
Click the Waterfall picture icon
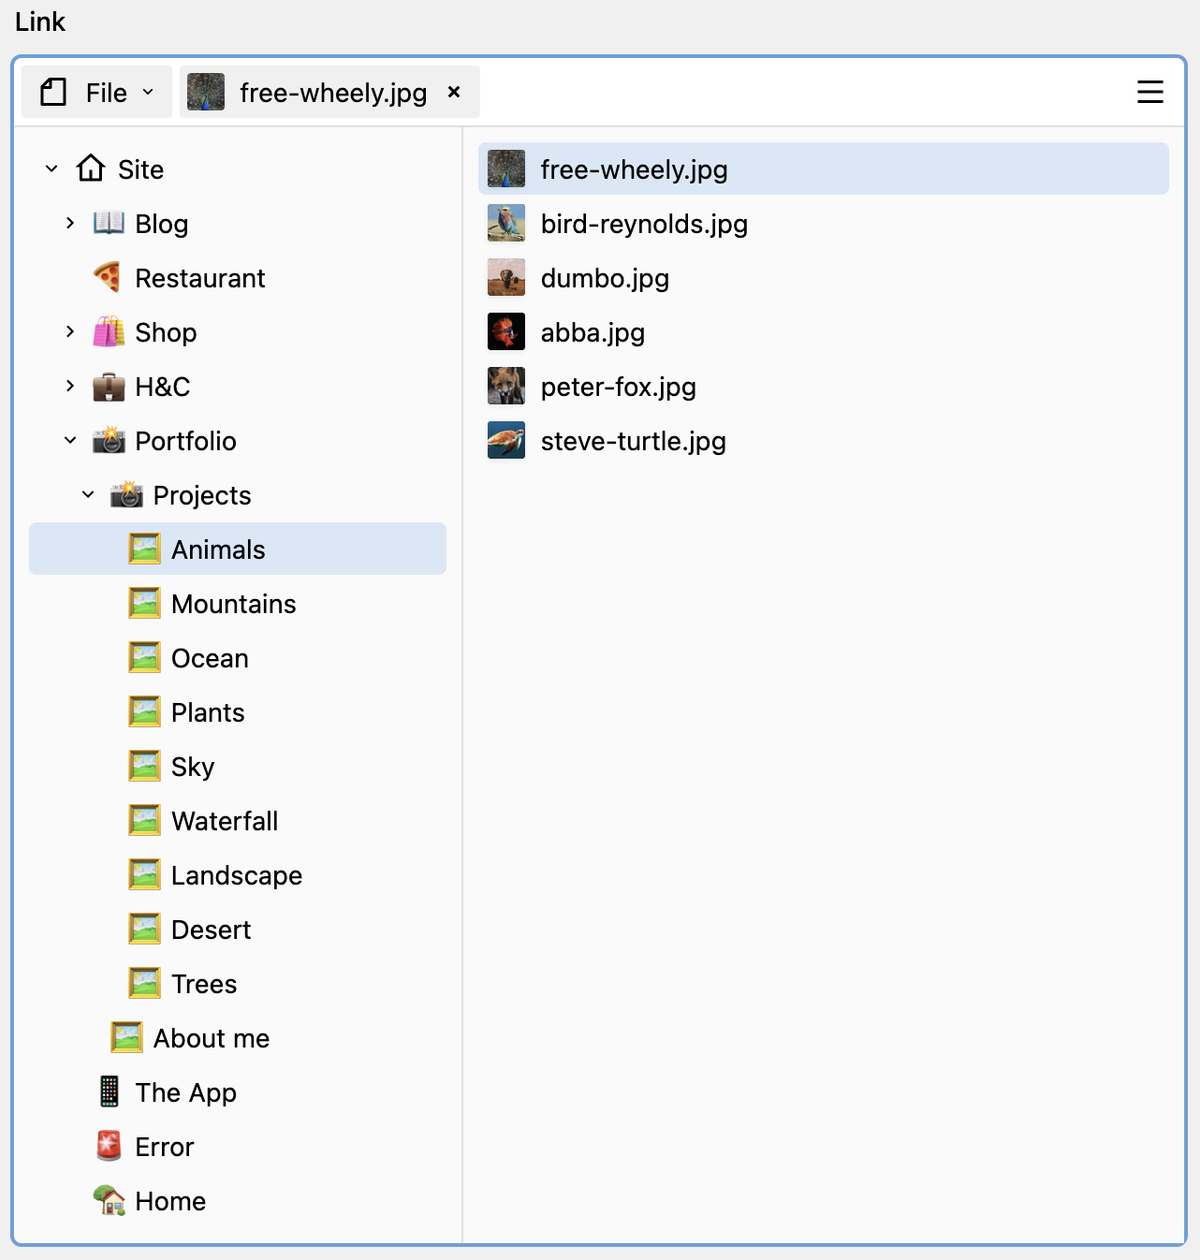(145, 820)
